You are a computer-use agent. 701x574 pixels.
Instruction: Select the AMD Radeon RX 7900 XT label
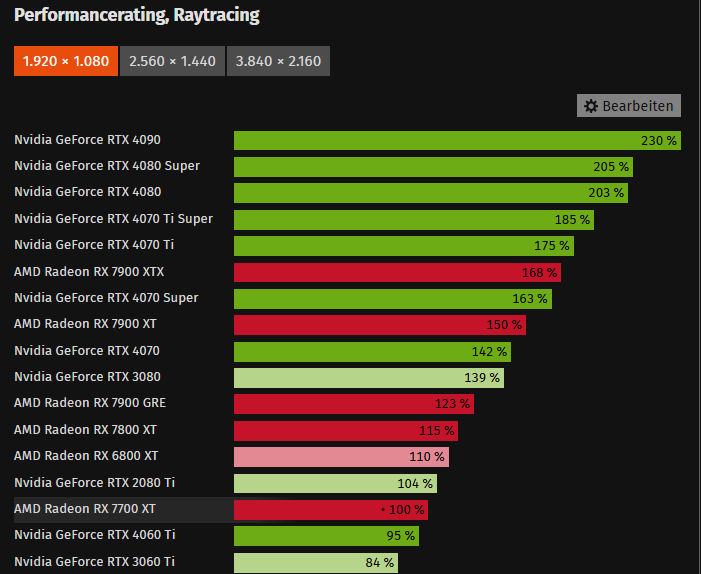click(x=85, y=324)
